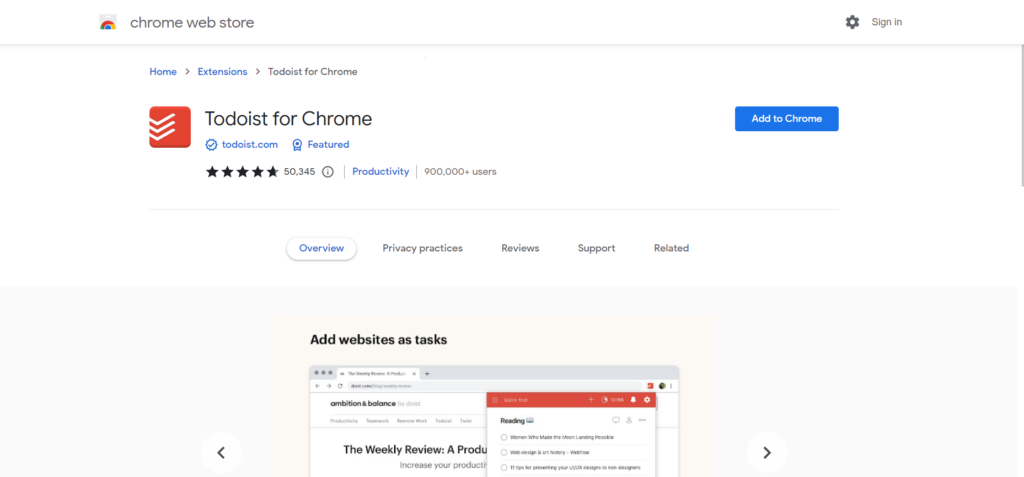Go to Home breadcrumb
Image resolution: width=1024 pixels, height=477 pixels.
click(163, 72)
